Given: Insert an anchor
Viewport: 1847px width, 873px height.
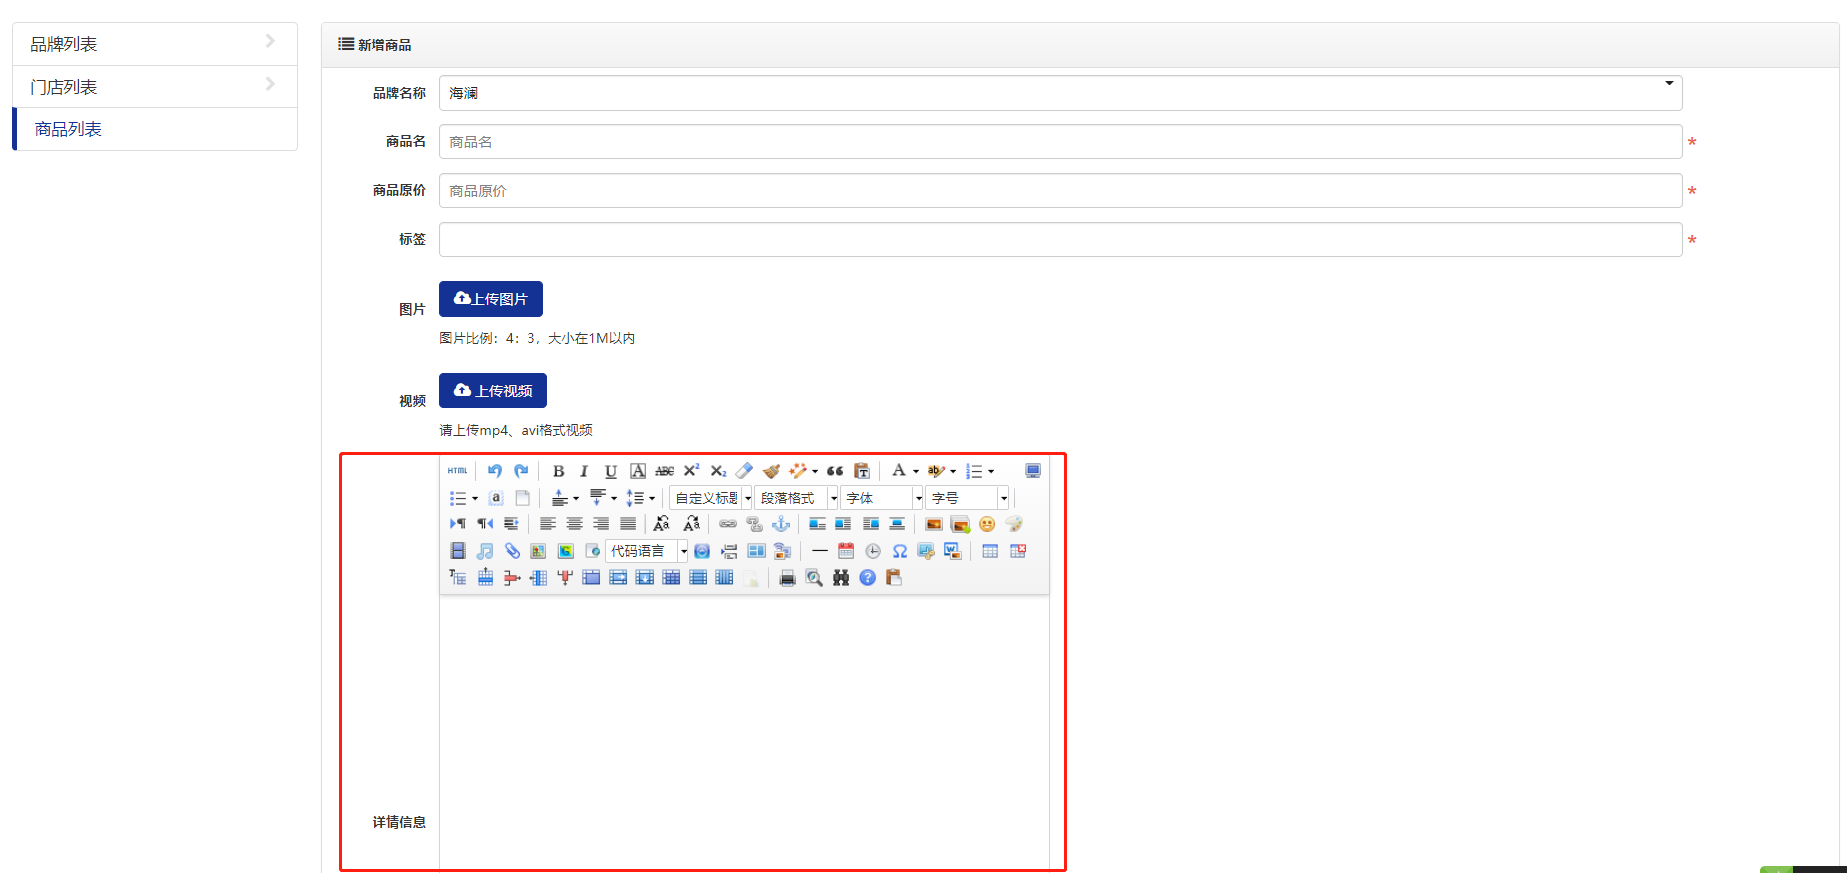Looking at the screenshot, I should pyautogui.click(x=781, y=524).
